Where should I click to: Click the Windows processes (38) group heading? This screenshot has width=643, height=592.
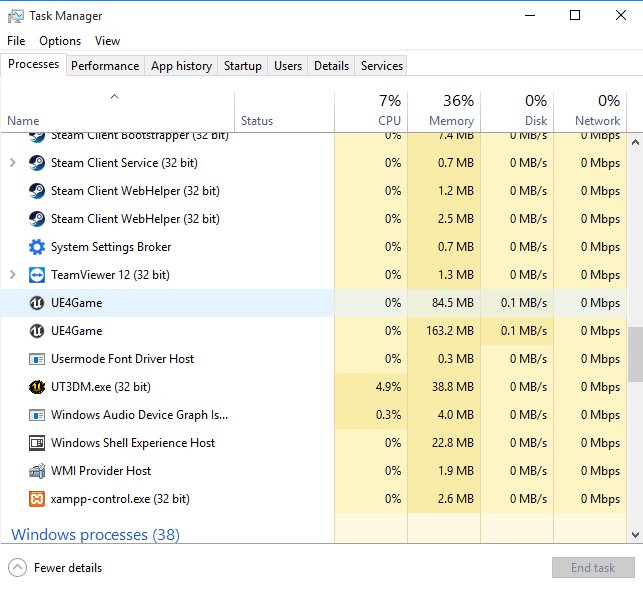coord(96,535)
